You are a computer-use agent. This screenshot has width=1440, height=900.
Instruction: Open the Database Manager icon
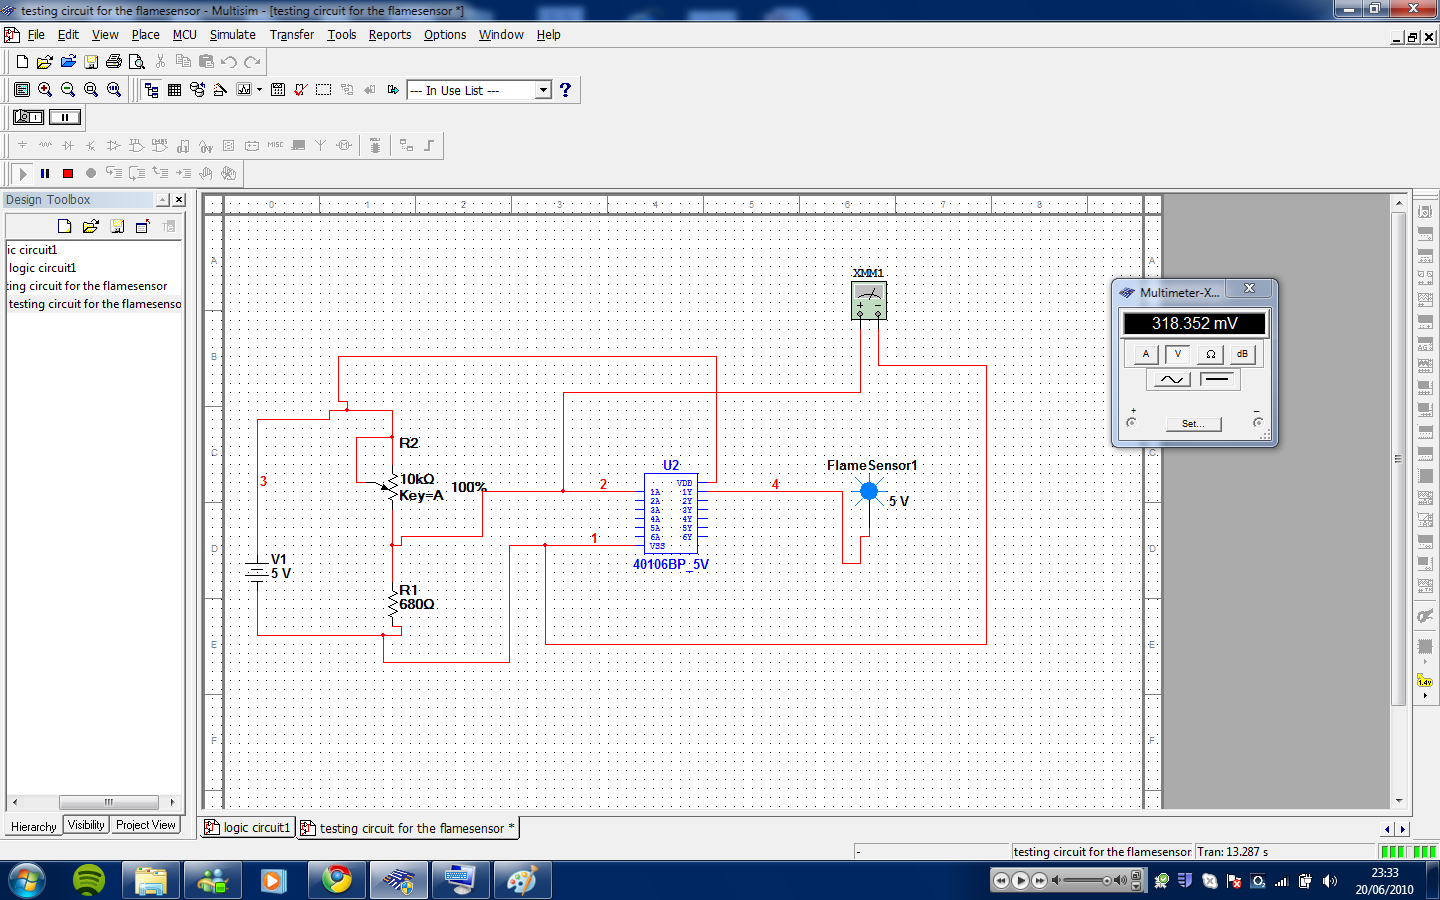coord(198,90)
